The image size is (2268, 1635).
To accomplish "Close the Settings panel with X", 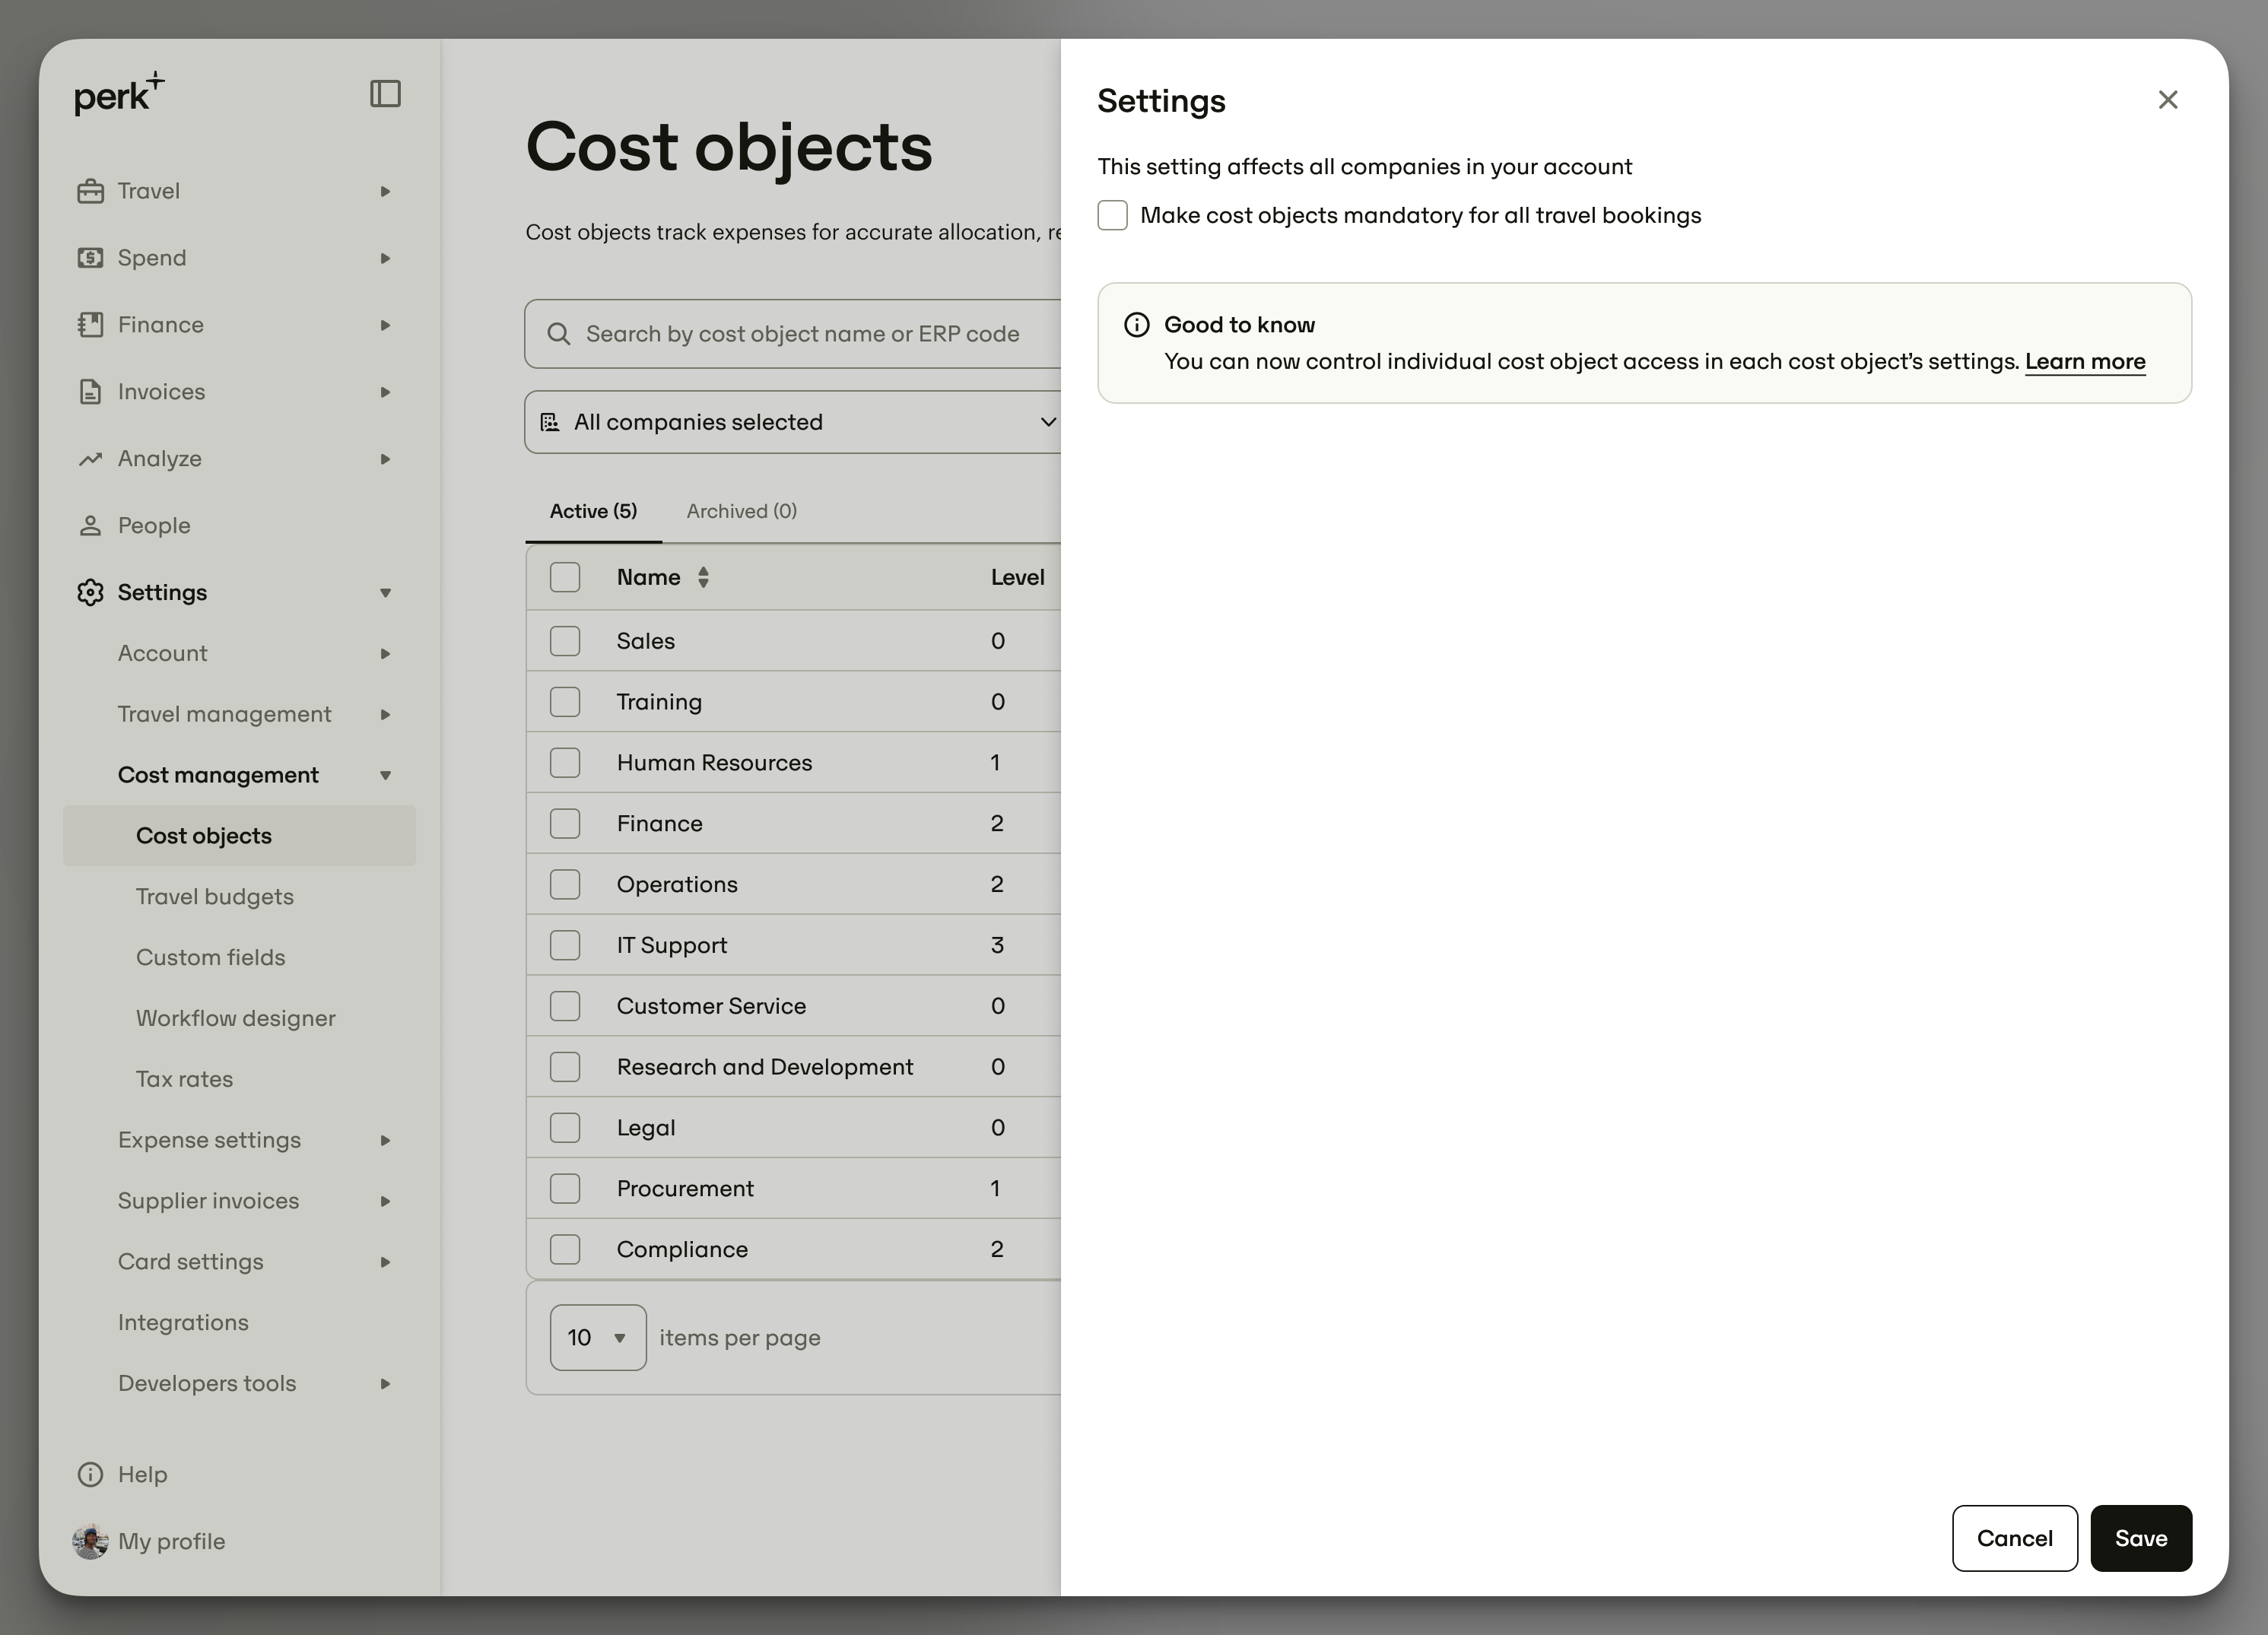I will (2168, 100).
